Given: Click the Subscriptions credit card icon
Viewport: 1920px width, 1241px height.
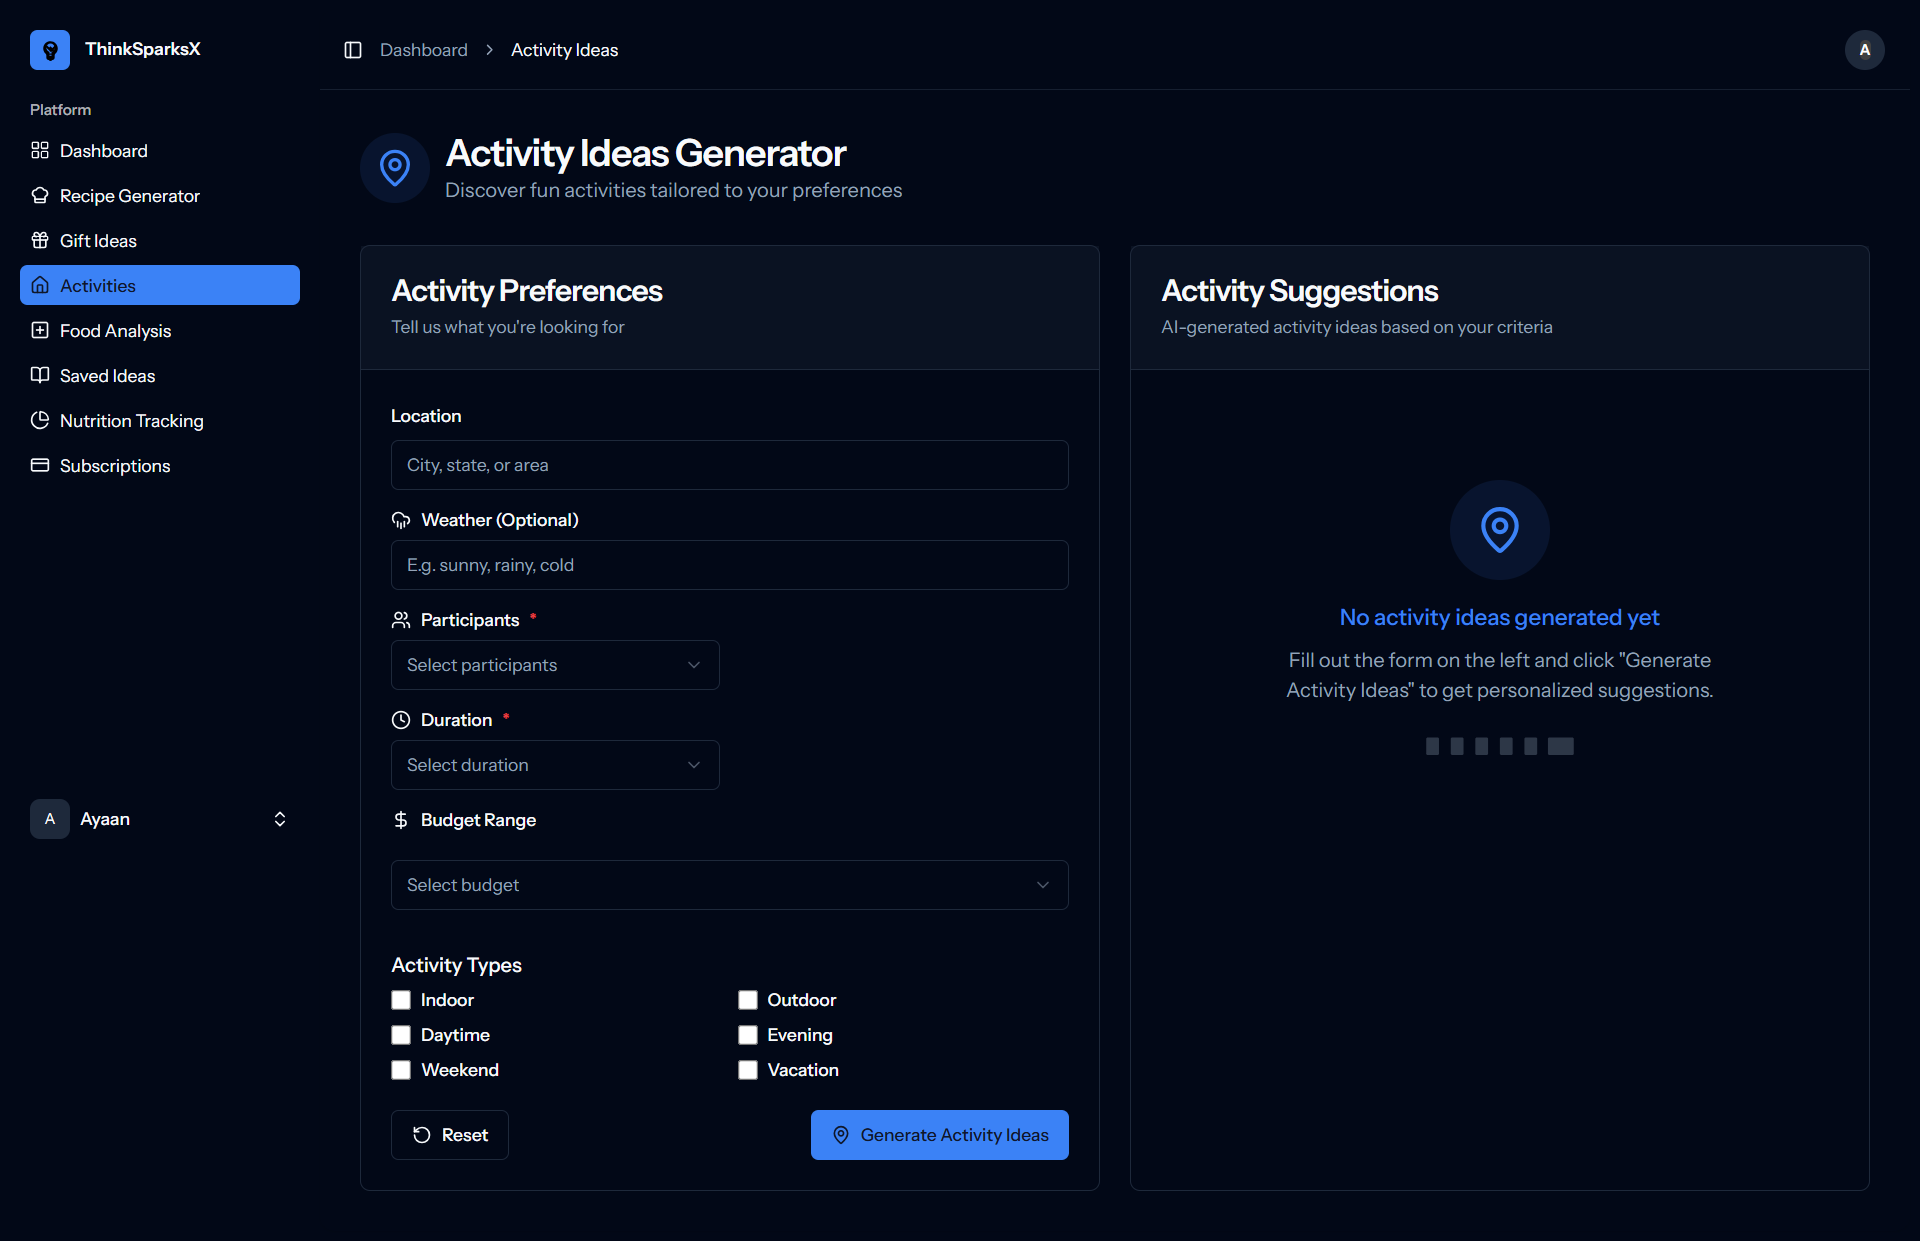Looking at the screenshot, I should tap(40, 466).
